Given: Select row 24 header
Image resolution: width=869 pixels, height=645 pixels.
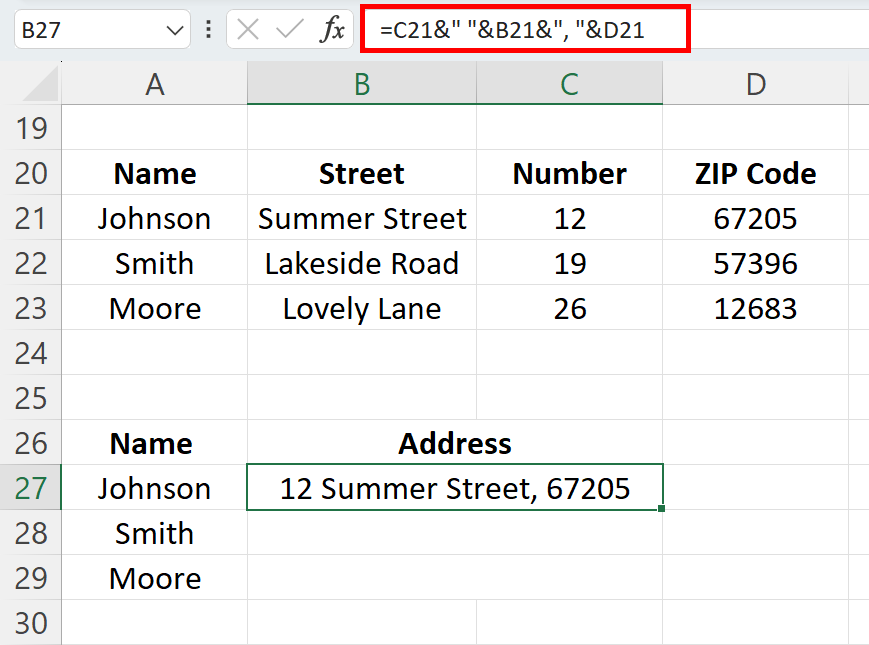Looking at the screenshot, I should coord(31,352).
